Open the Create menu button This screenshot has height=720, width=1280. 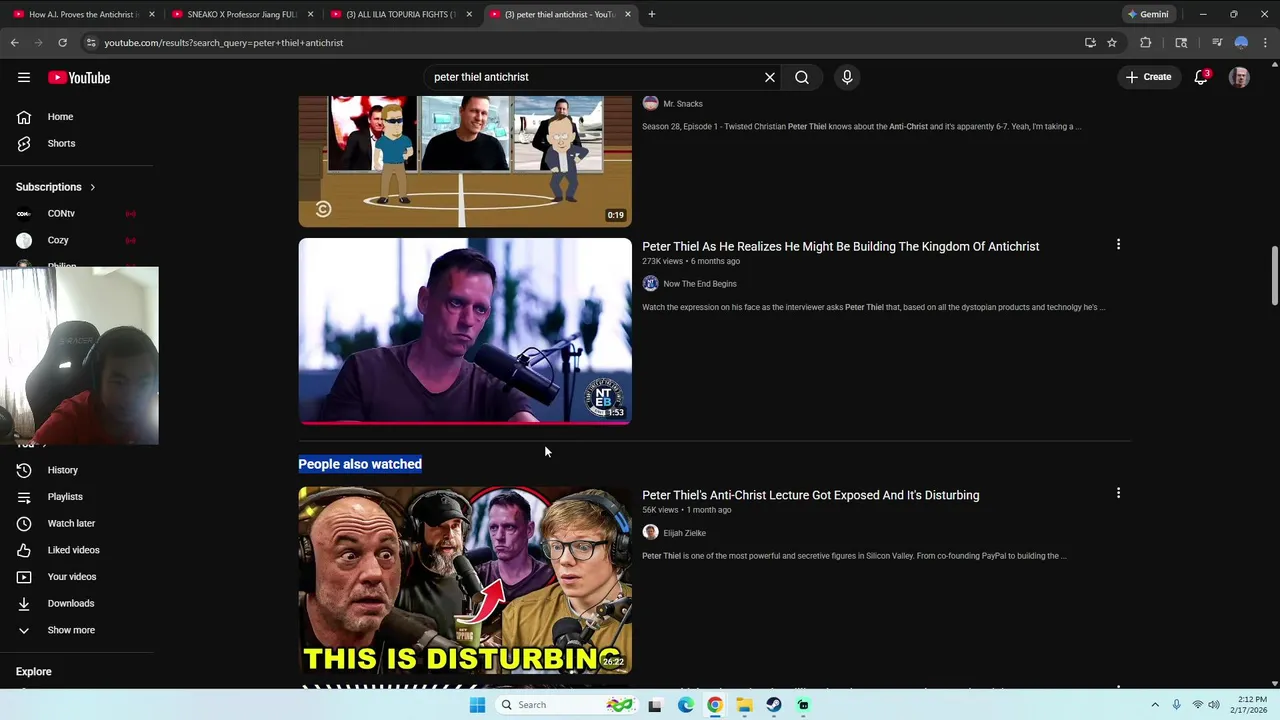click(x=1148, y=77)
